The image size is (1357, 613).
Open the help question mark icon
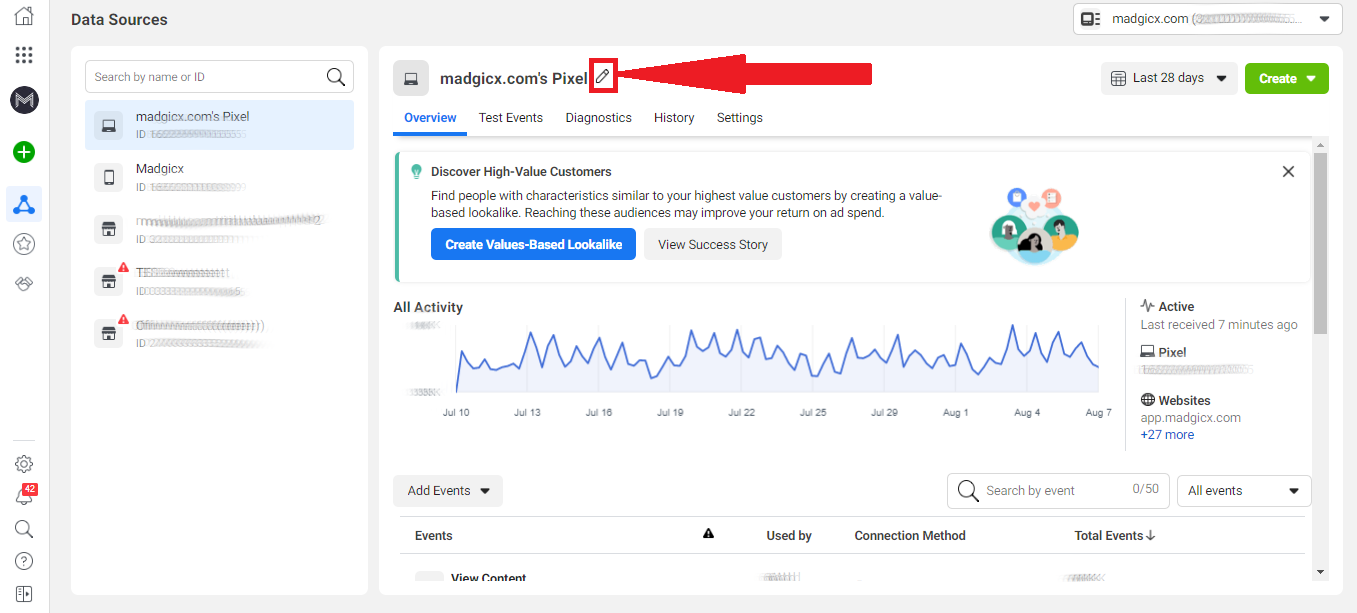click(x=24, y=561)
